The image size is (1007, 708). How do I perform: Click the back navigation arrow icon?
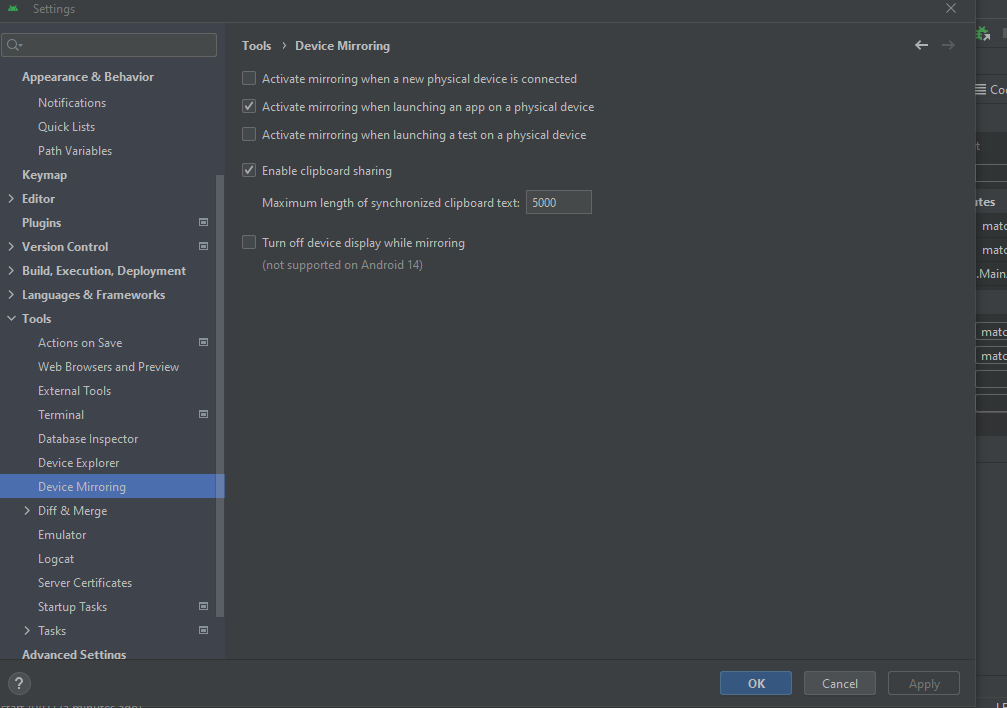pos(921,45)
